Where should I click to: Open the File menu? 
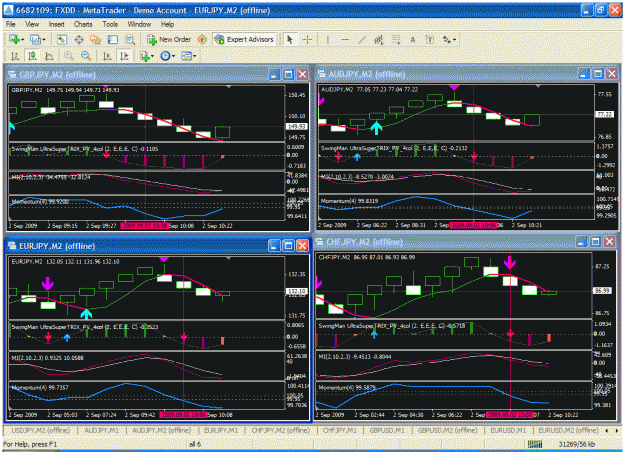pos(10,24)
